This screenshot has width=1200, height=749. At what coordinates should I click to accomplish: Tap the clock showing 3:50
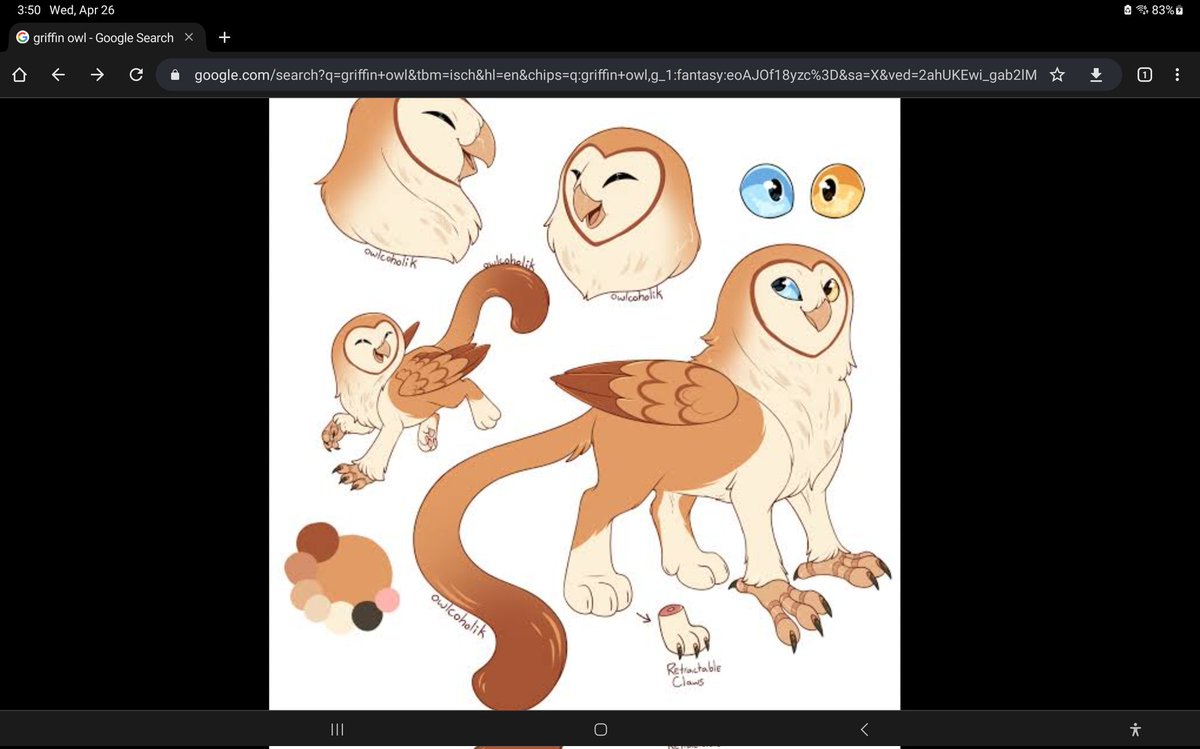click(x=28, y=10)
